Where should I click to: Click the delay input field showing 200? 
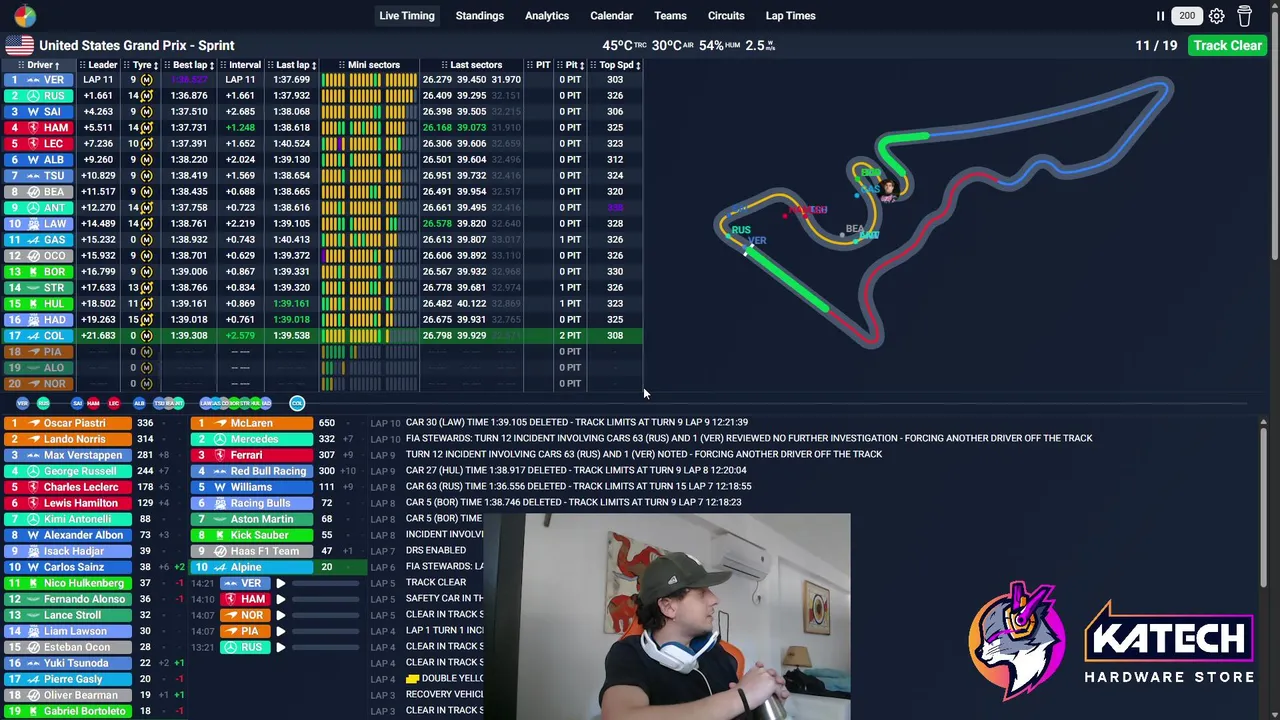(1187, 16)
